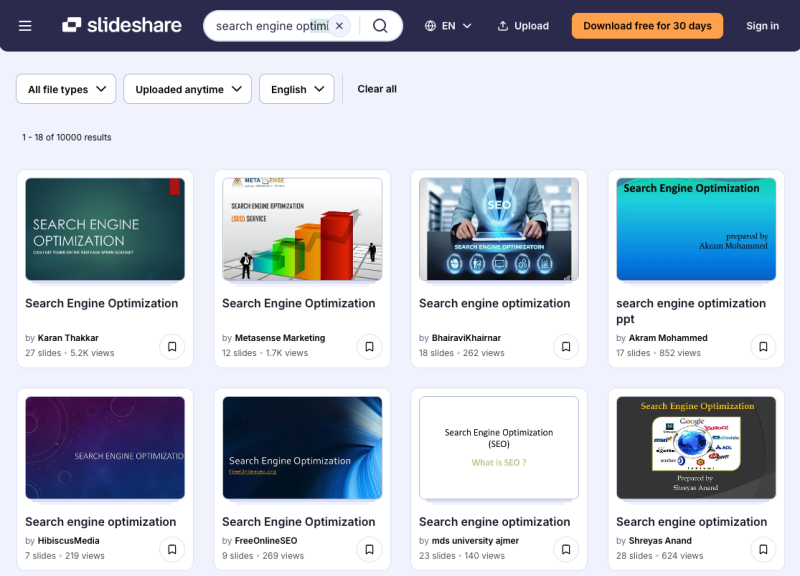Open the English language filter dropdown

coord(296,89)
